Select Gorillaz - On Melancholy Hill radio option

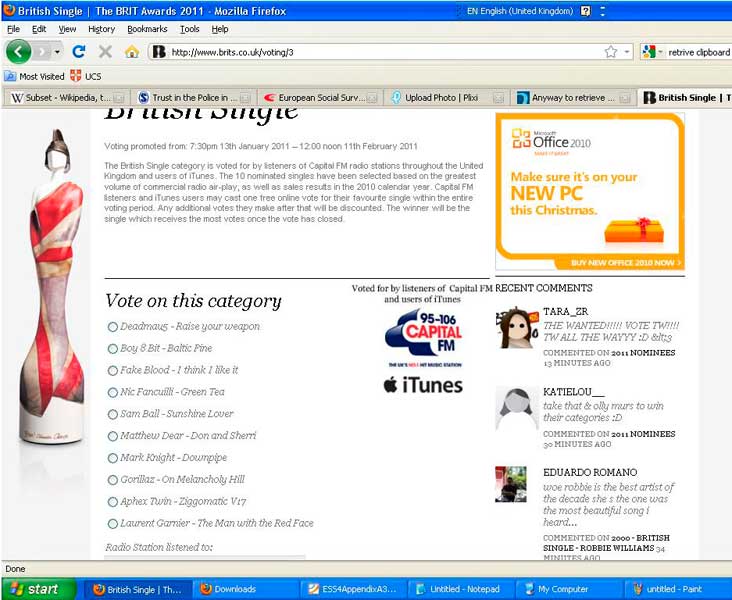(113, 479)
